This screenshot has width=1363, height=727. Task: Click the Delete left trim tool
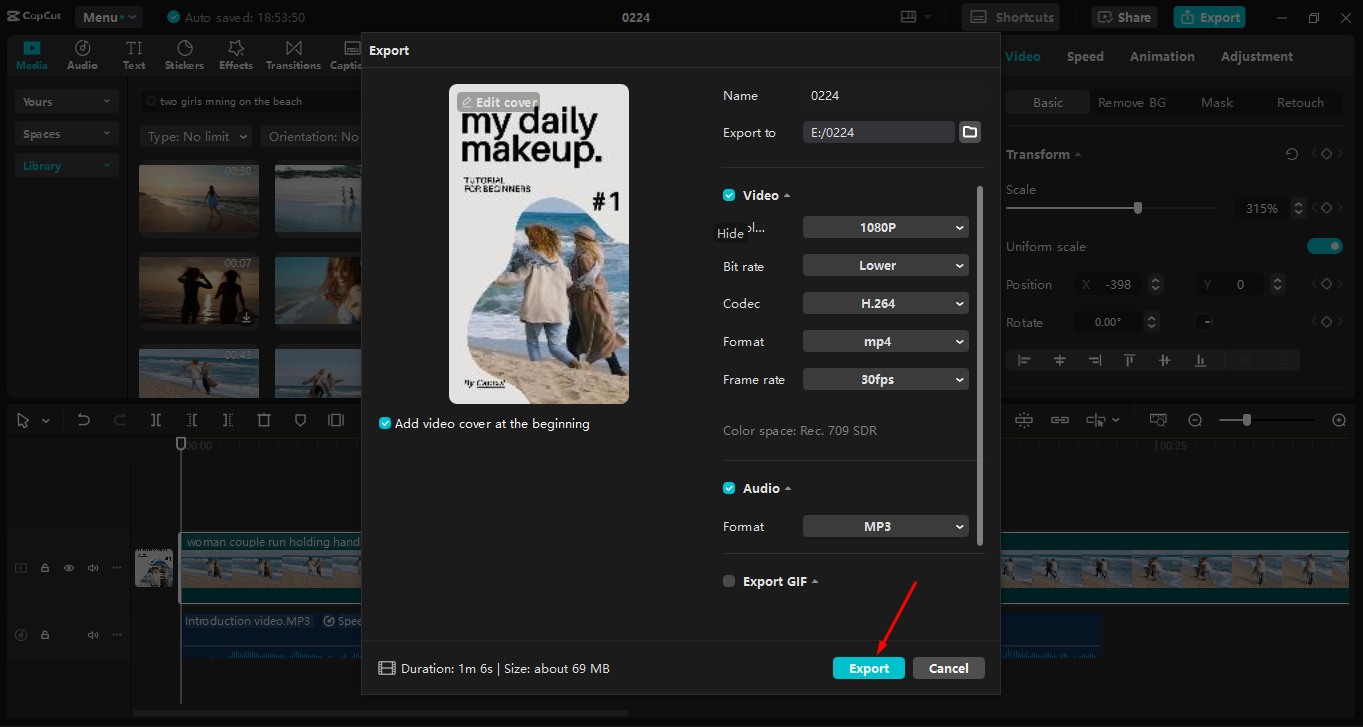(192, 420)
